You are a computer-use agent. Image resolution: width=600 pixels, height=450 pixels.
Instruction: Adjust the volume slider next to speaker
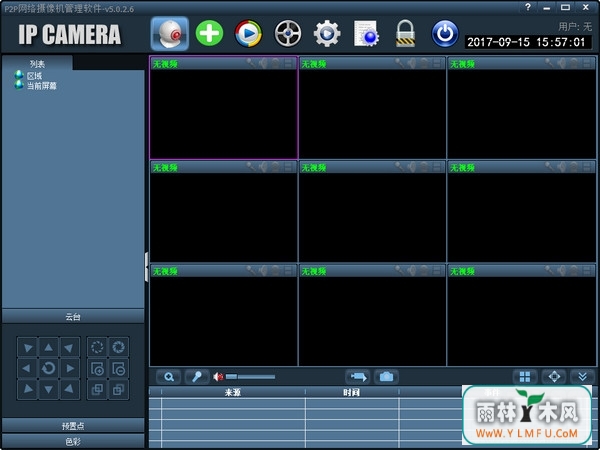coord(250,377)
